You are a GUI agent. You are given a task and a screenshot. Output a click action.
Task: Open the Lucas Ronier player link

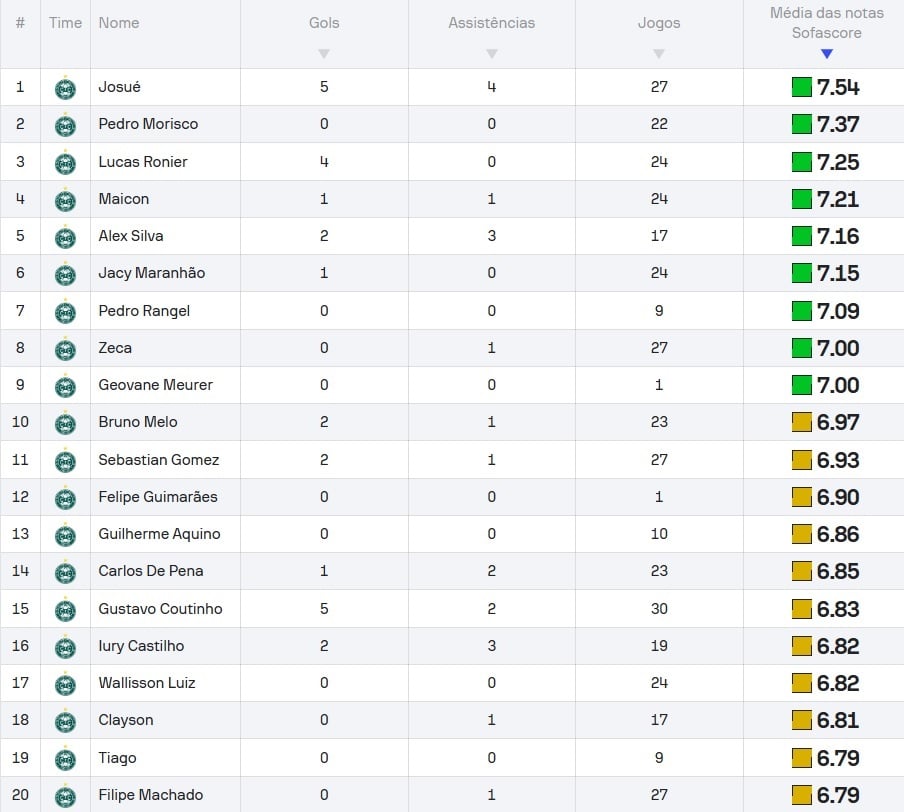point(143,162)
